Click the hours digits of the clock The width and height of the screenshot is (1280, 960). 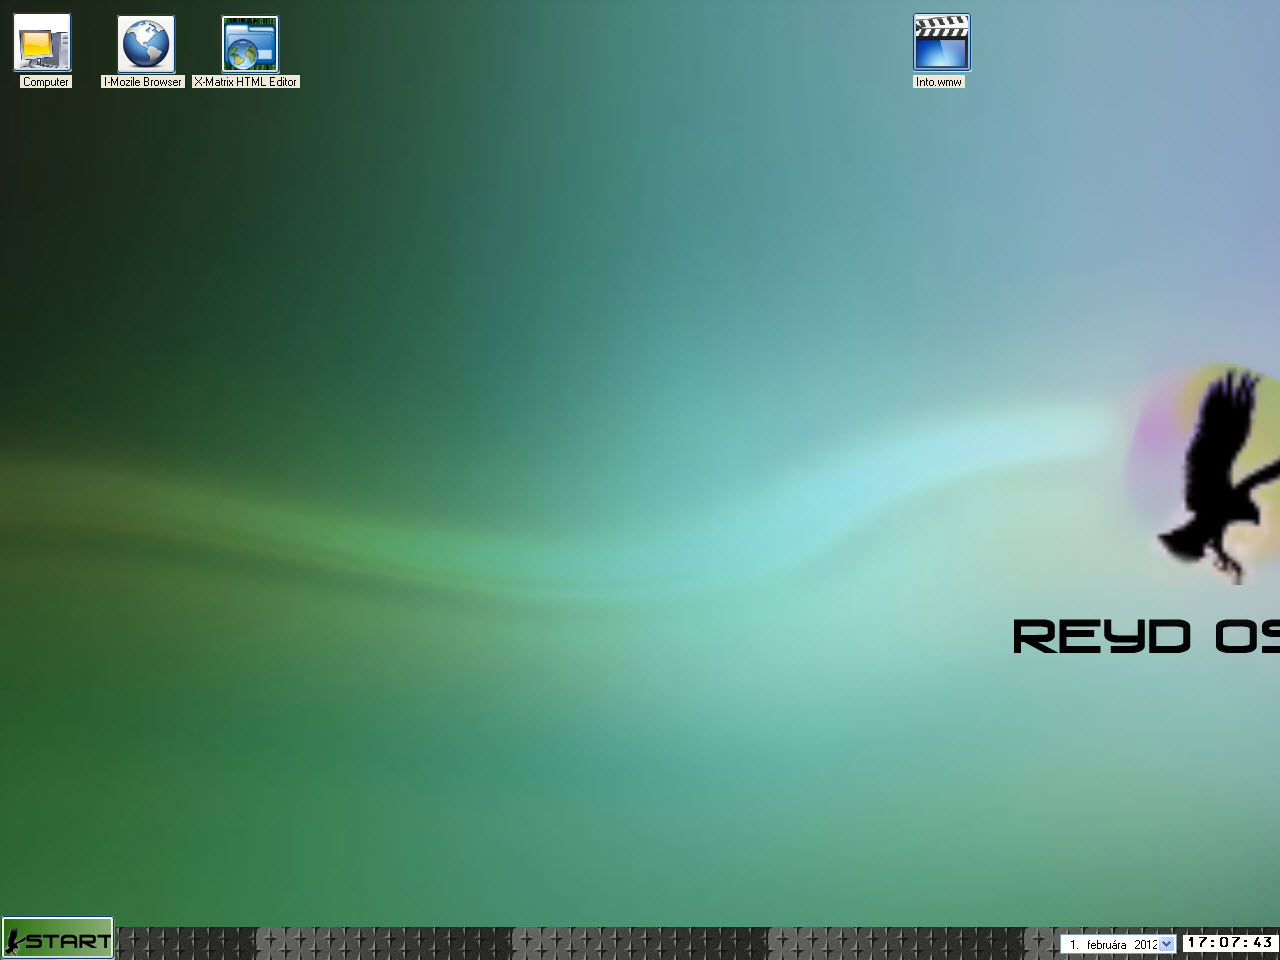point(1197,943)
